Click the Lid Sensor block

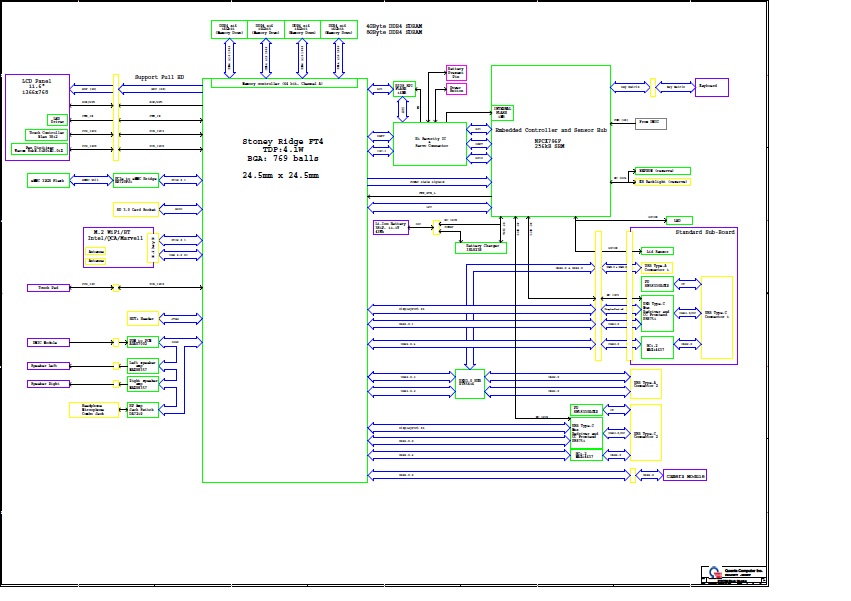[x=658, y=251]
